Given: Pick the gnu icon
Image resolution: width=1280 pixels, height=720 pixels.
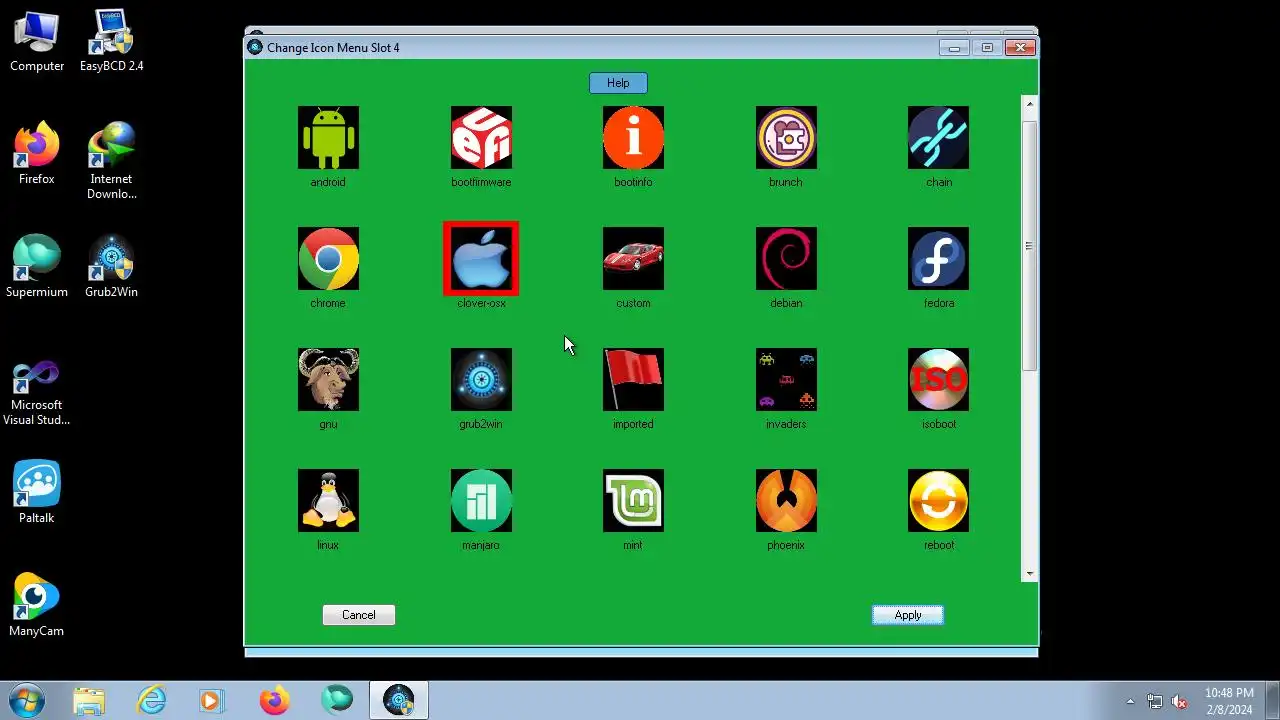Looking at the screenshot, I should point(328,380).
